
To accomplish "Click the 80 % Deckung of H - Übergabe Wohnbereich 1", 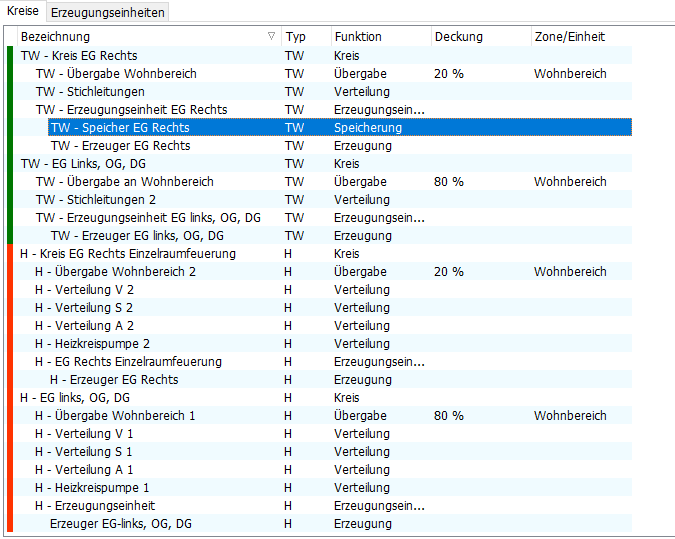I will coord(449,416).
